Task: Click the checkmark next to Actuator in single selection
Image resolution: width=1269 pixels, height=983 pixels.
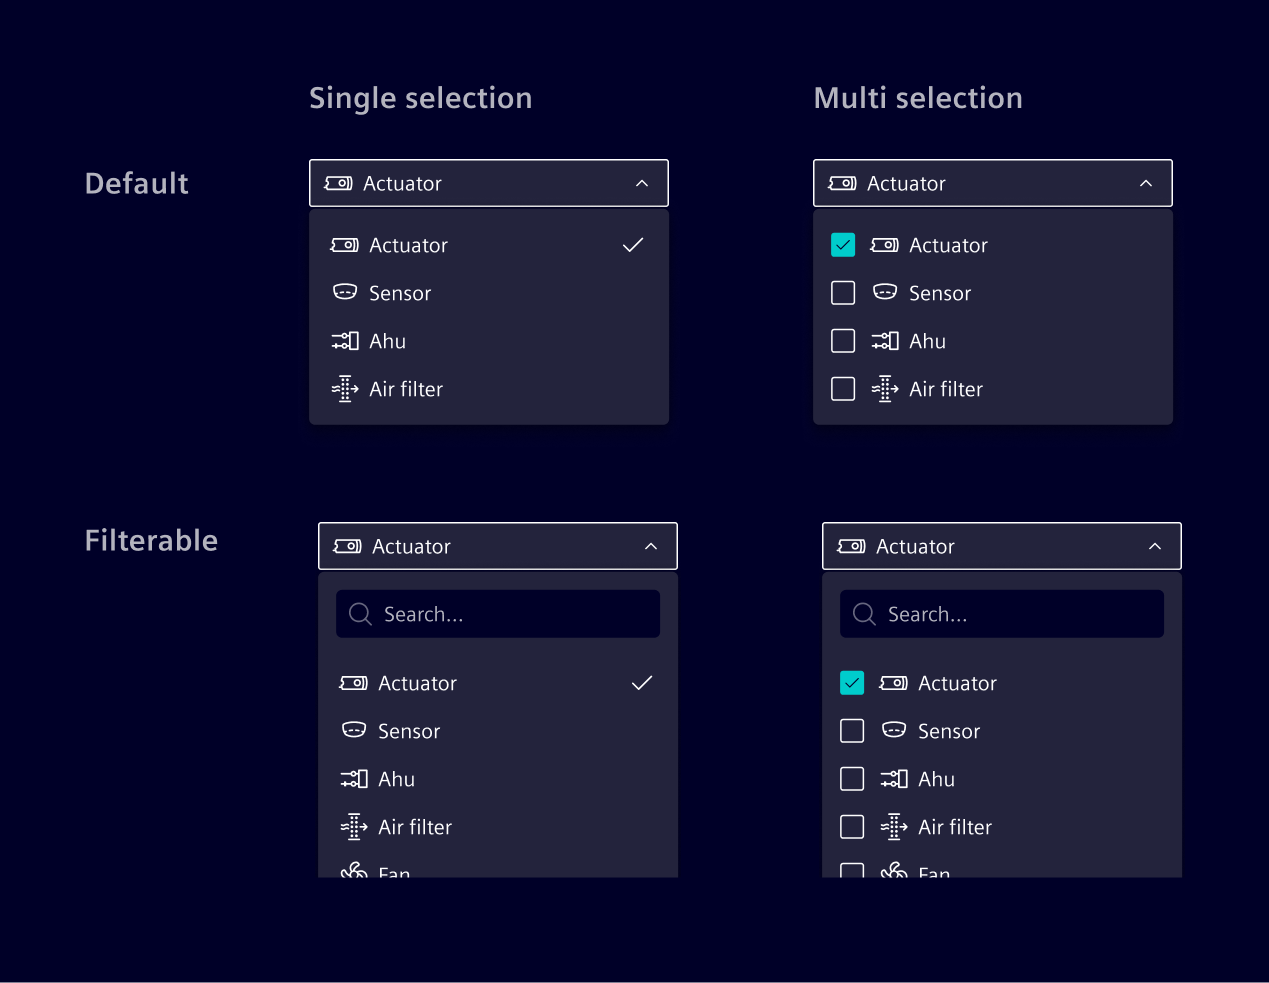Action: (x=632, y=244)
